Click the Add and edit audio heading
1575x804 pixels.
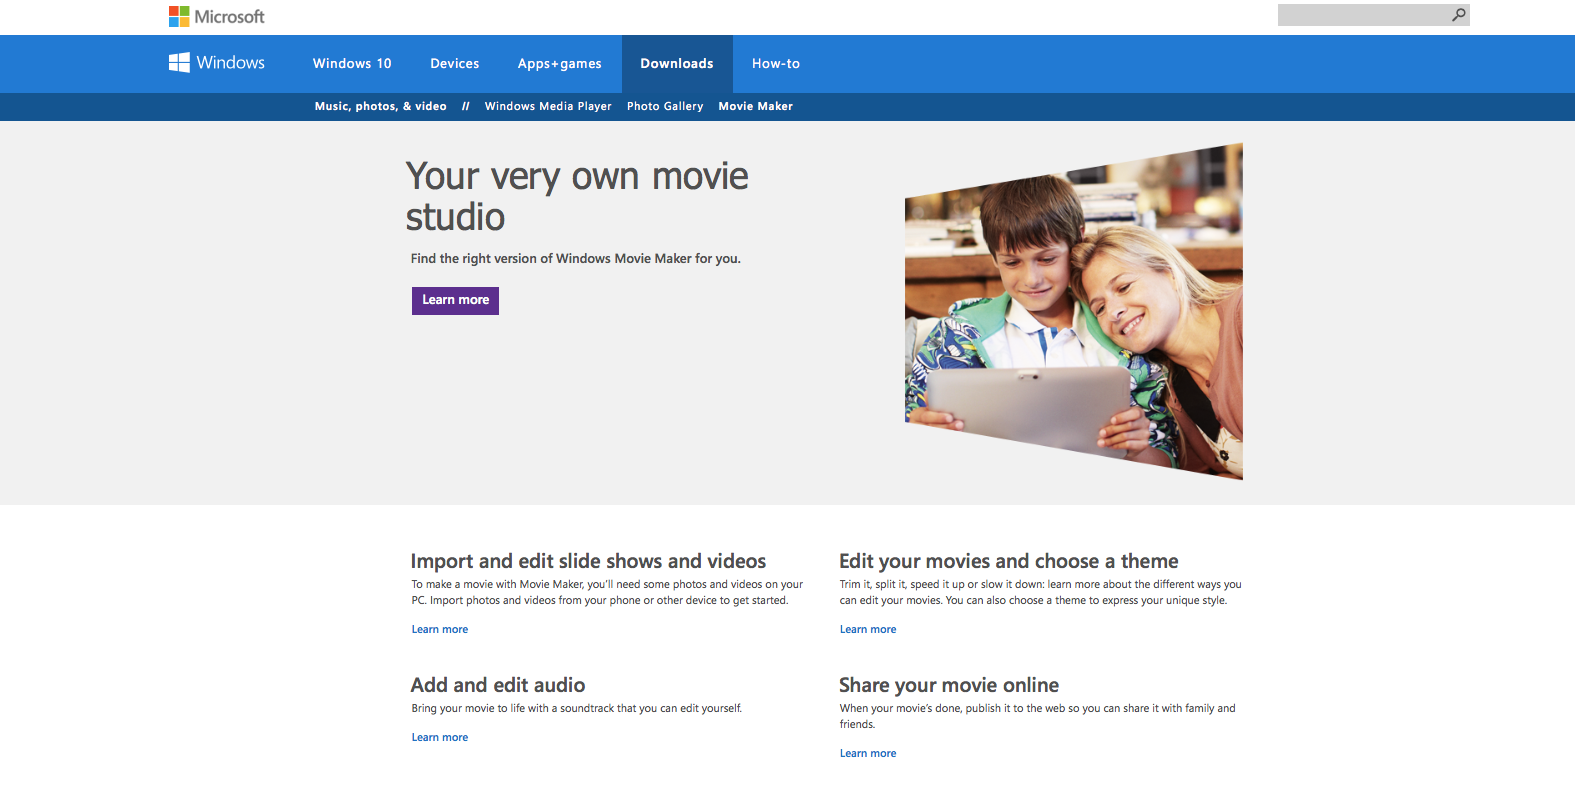click(x=498, y=685)
